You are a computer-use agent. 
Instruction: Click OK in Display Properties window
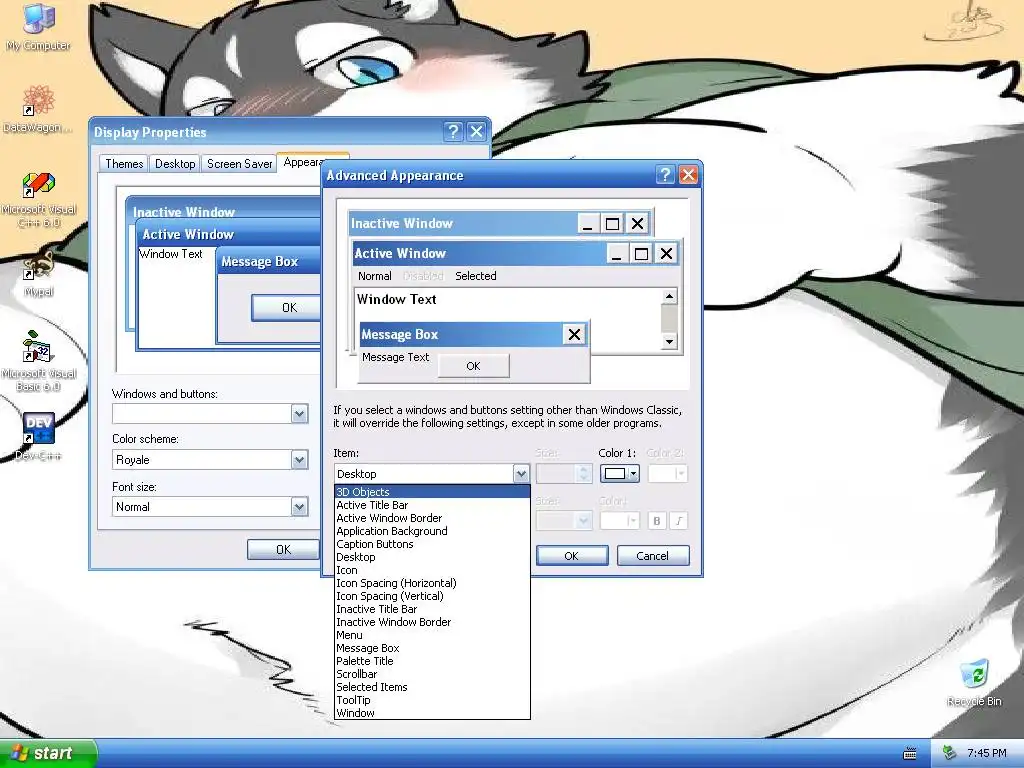click(283, 549)
